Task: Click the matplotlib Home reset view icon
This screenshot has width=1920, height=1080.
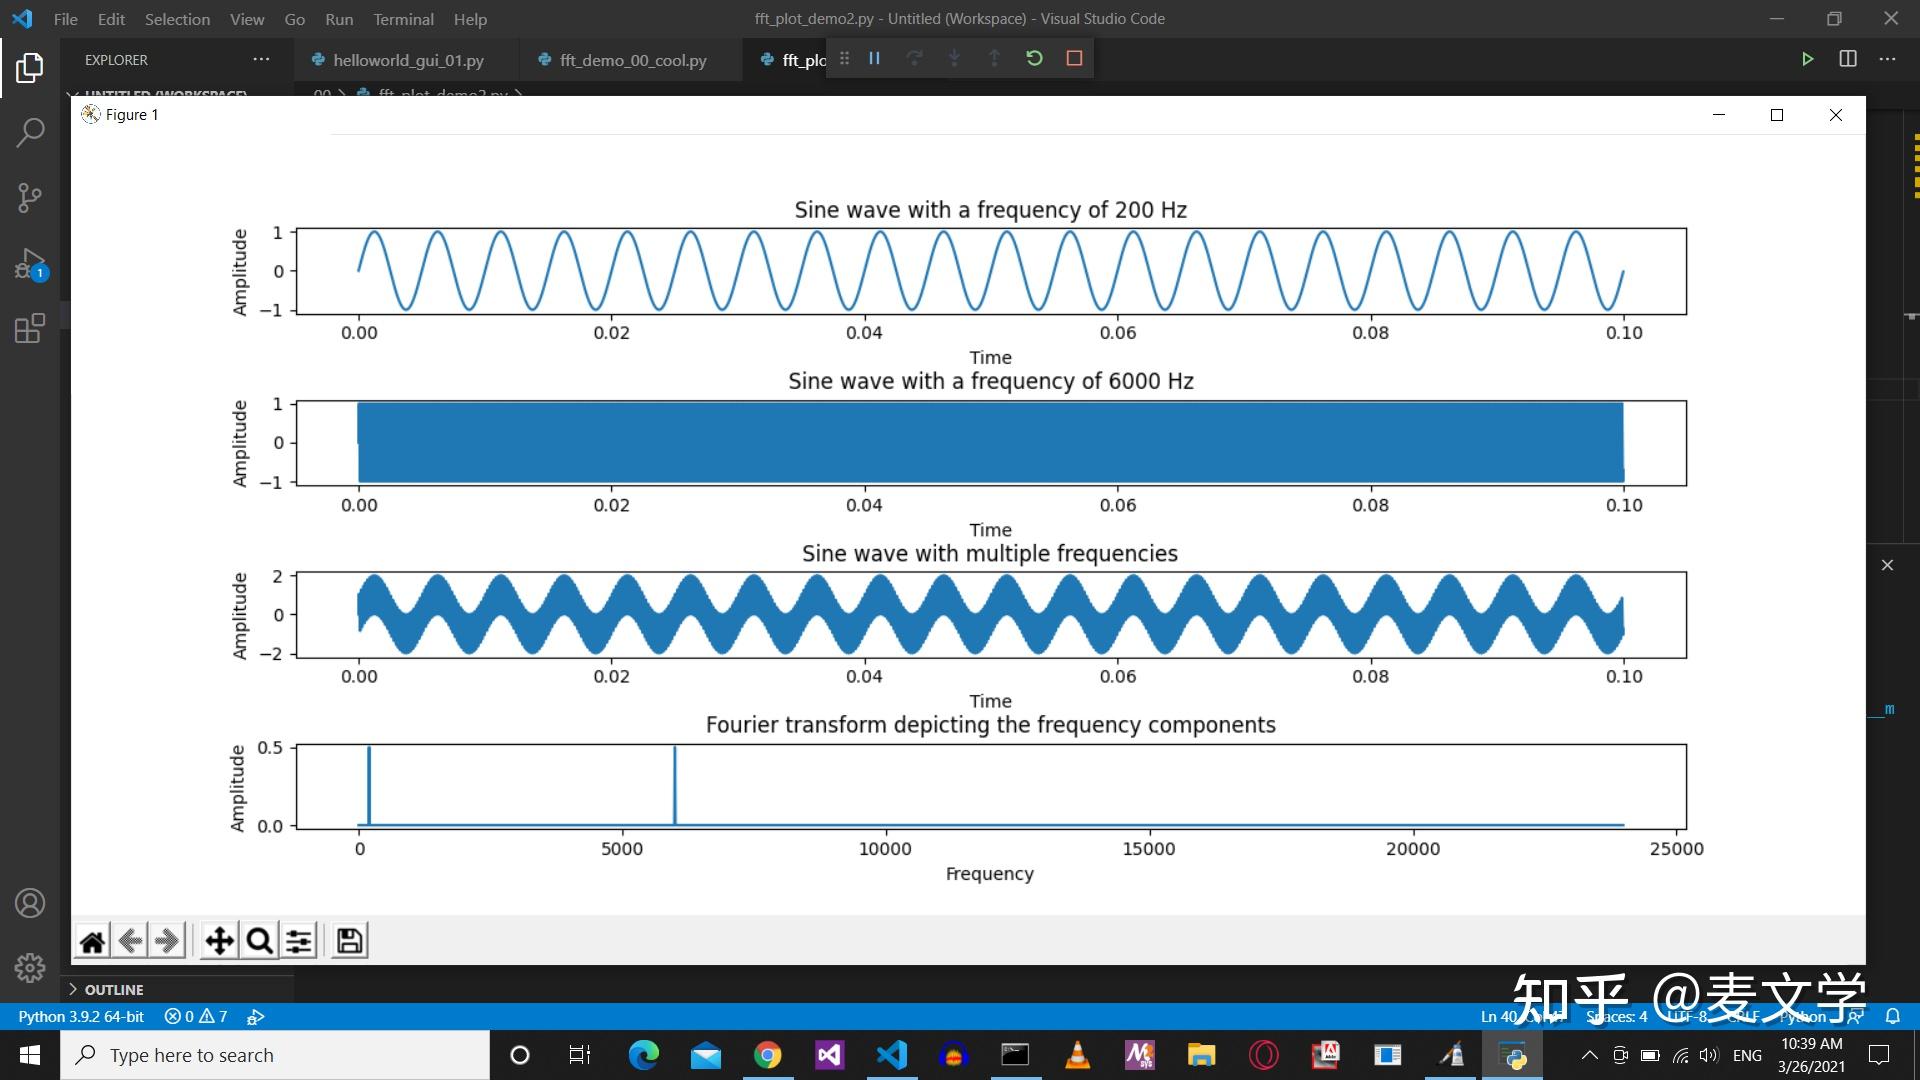Action: [x=92, y=941]
